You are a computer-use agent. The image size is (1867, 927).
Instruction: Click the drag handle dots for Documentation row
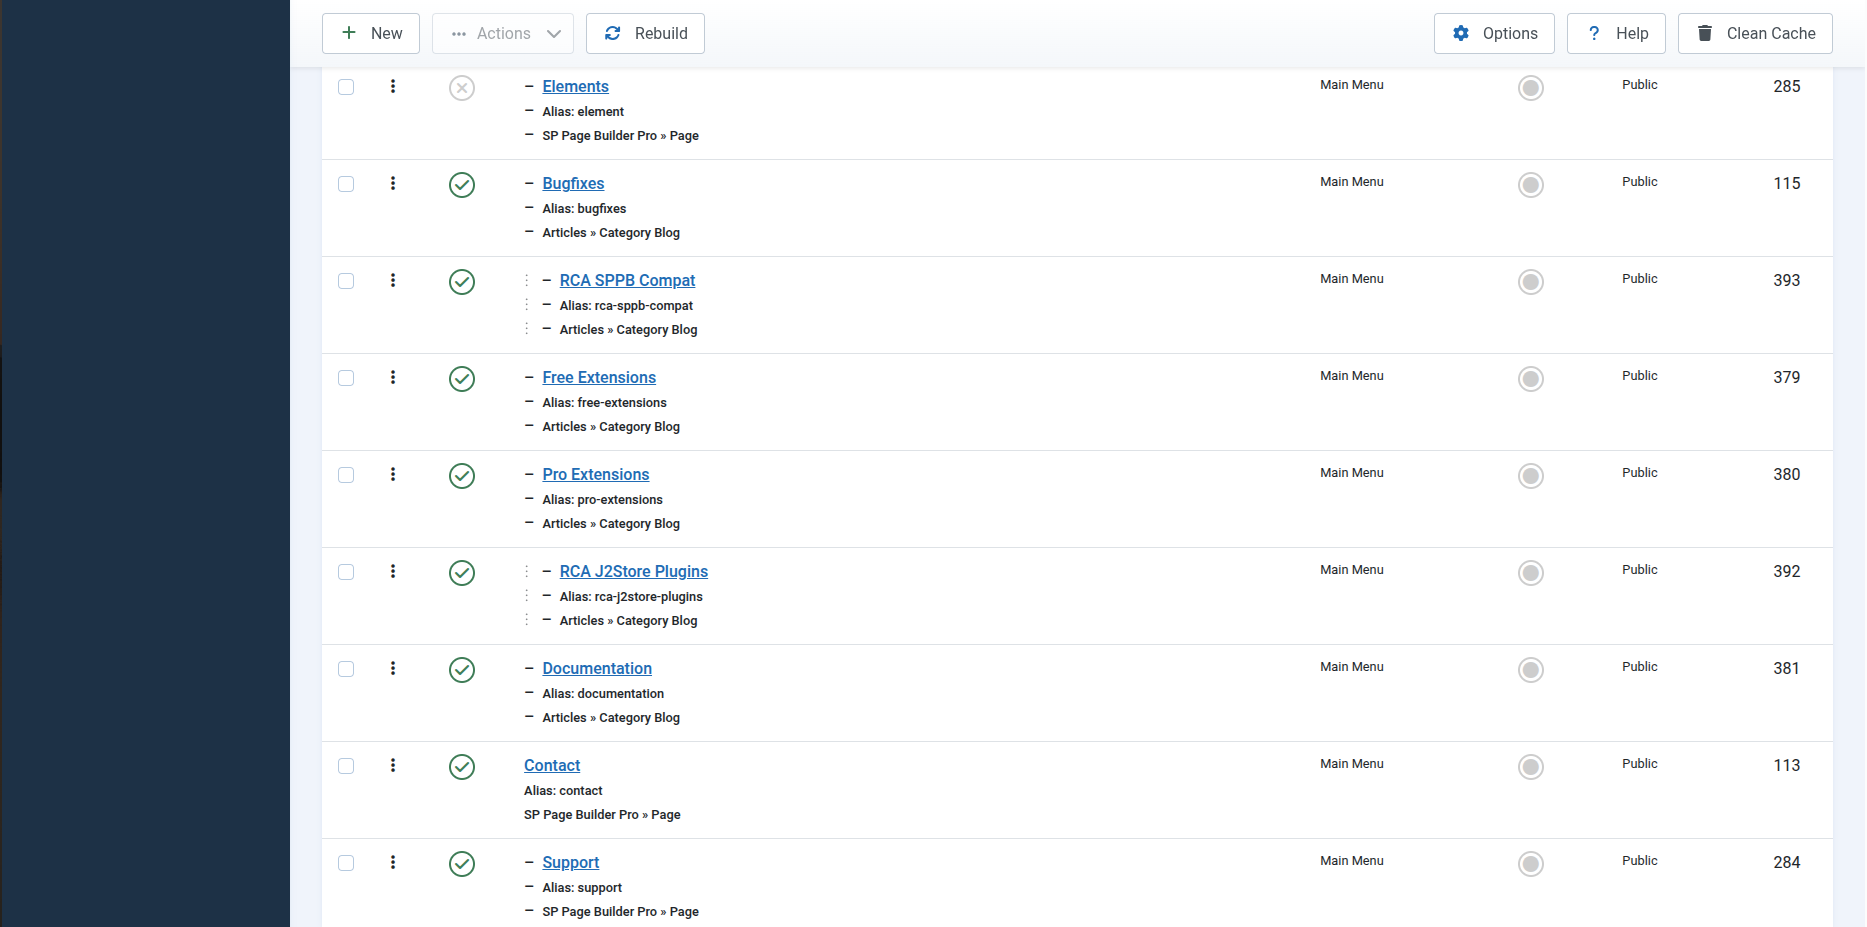click(393, 668)
